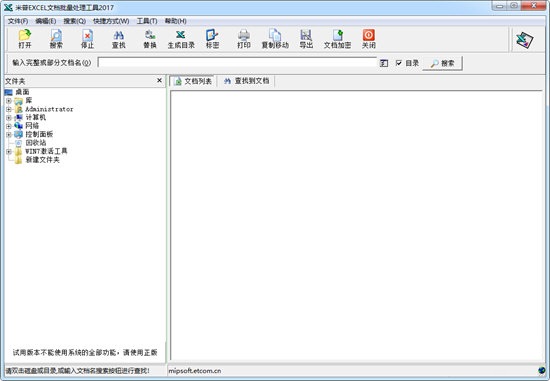This screenshot has height=381, width=550.
Task: Click the globe icon in the status bar
Action: coord(542,370)
